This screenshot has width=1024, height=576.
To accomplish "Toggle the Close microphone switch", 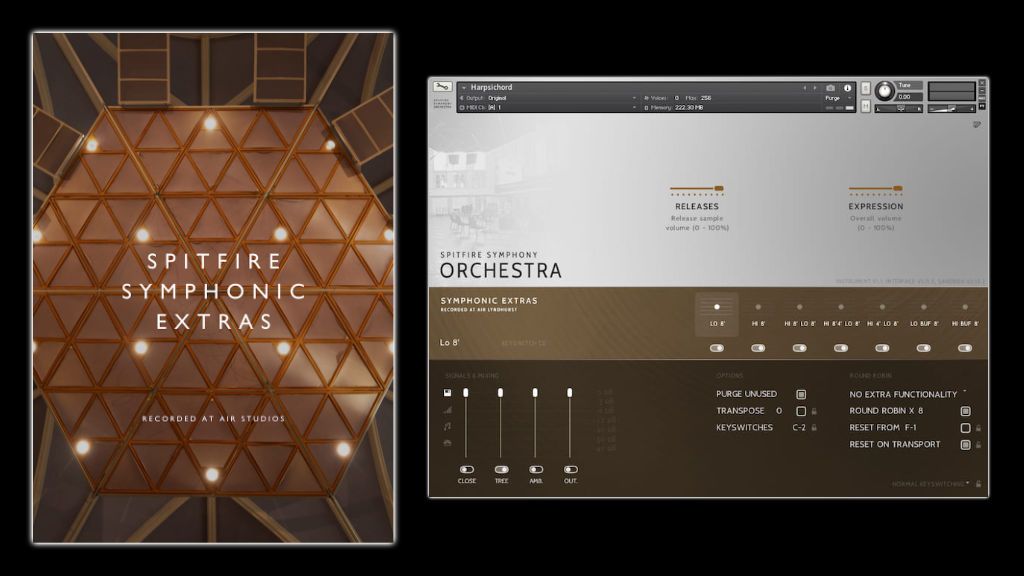I will click(x=467, y=470).
